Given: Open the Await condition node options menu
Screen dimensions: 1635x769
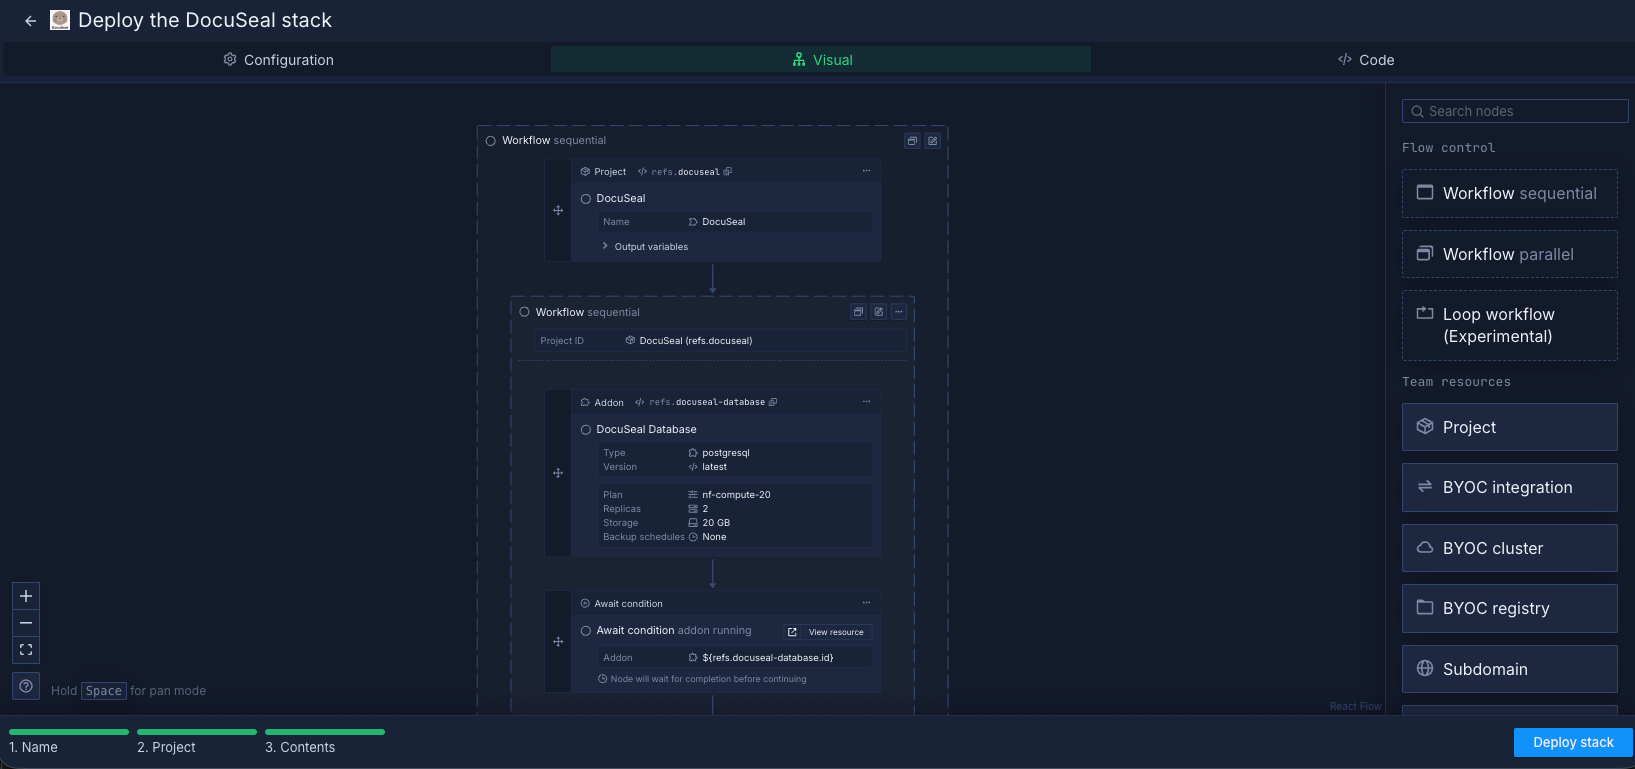Looking at the screenshot, I should [x=866, y=603].
